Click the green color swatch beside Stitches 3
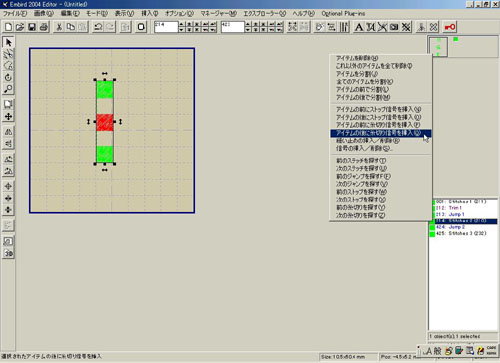 coord(432,234)
